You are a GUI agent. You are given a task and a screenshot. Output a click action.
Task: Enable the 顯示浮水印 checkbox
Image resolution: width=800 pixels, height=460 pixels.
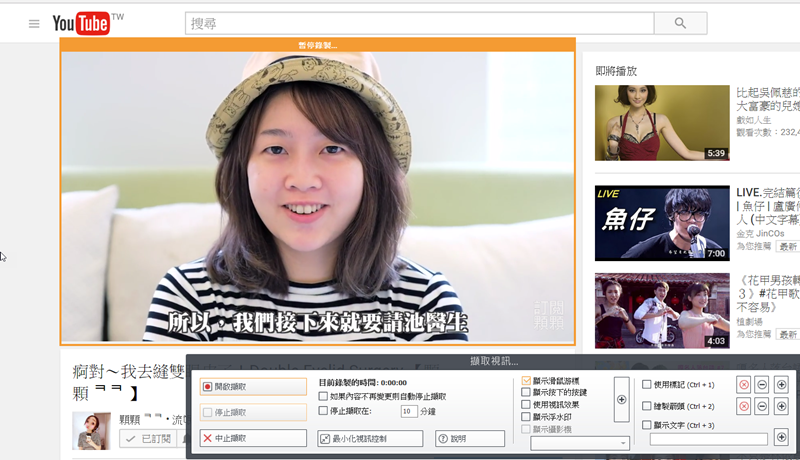point(526,417)
